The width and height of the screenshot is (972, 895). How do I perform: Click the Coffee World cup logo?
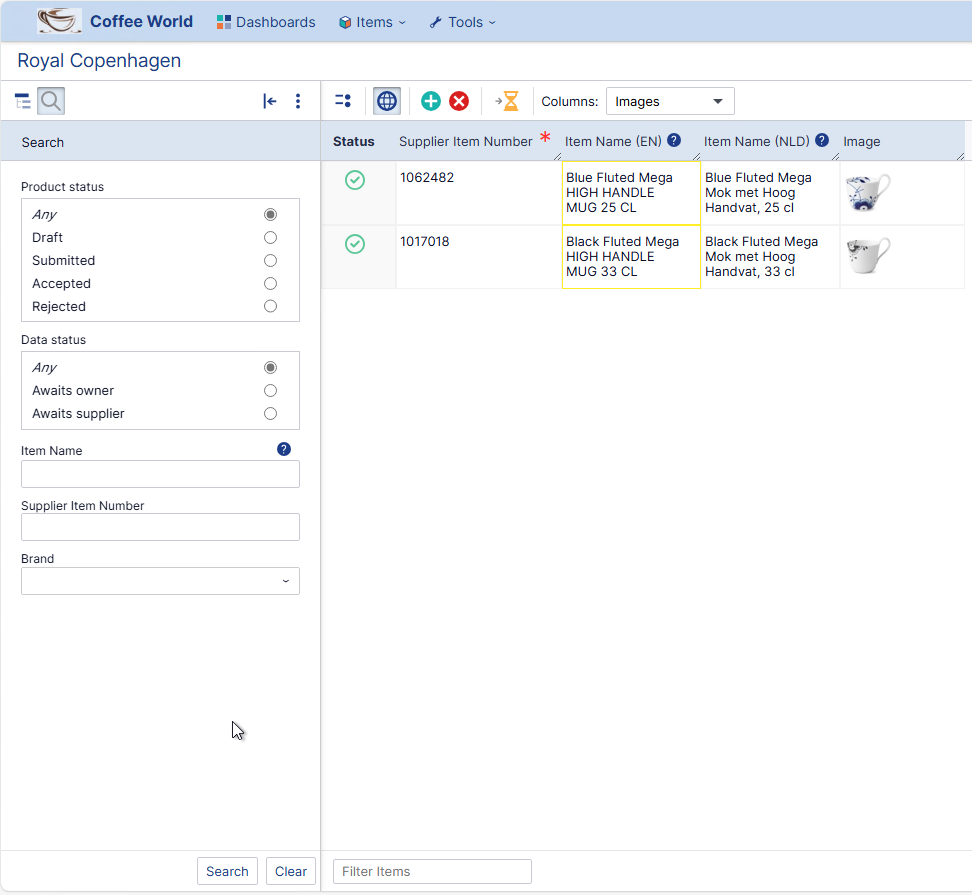click(x=59, y=21)
